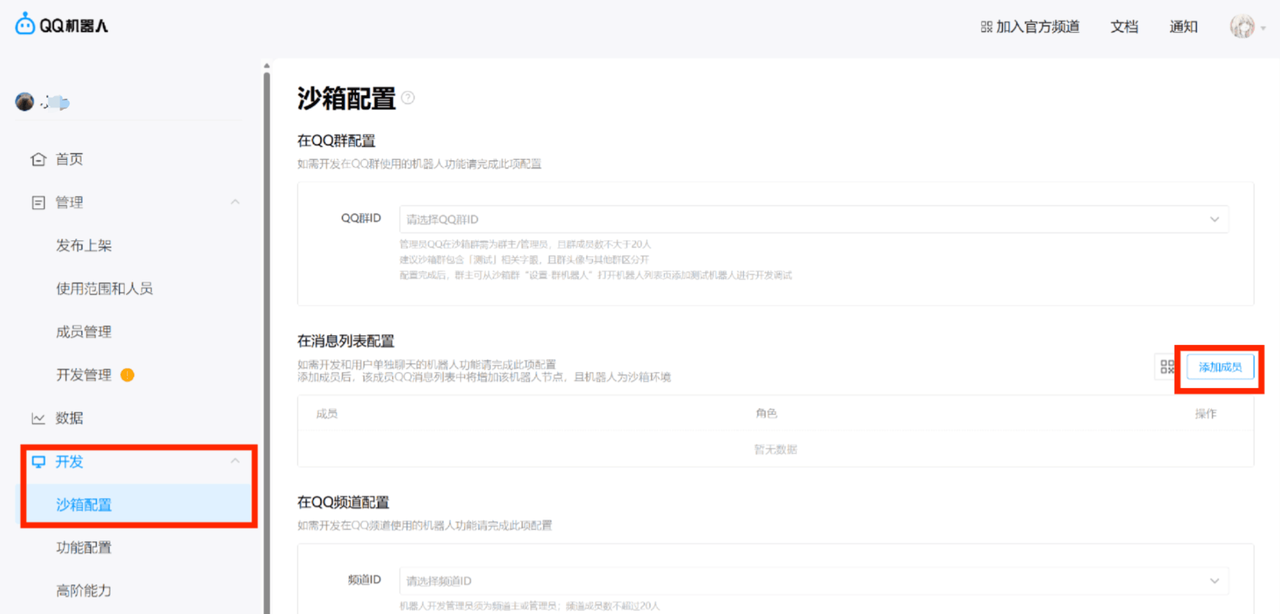Click the 添加成员 button
This screenshot has height=614, width=1280.
coord(1220,367)
